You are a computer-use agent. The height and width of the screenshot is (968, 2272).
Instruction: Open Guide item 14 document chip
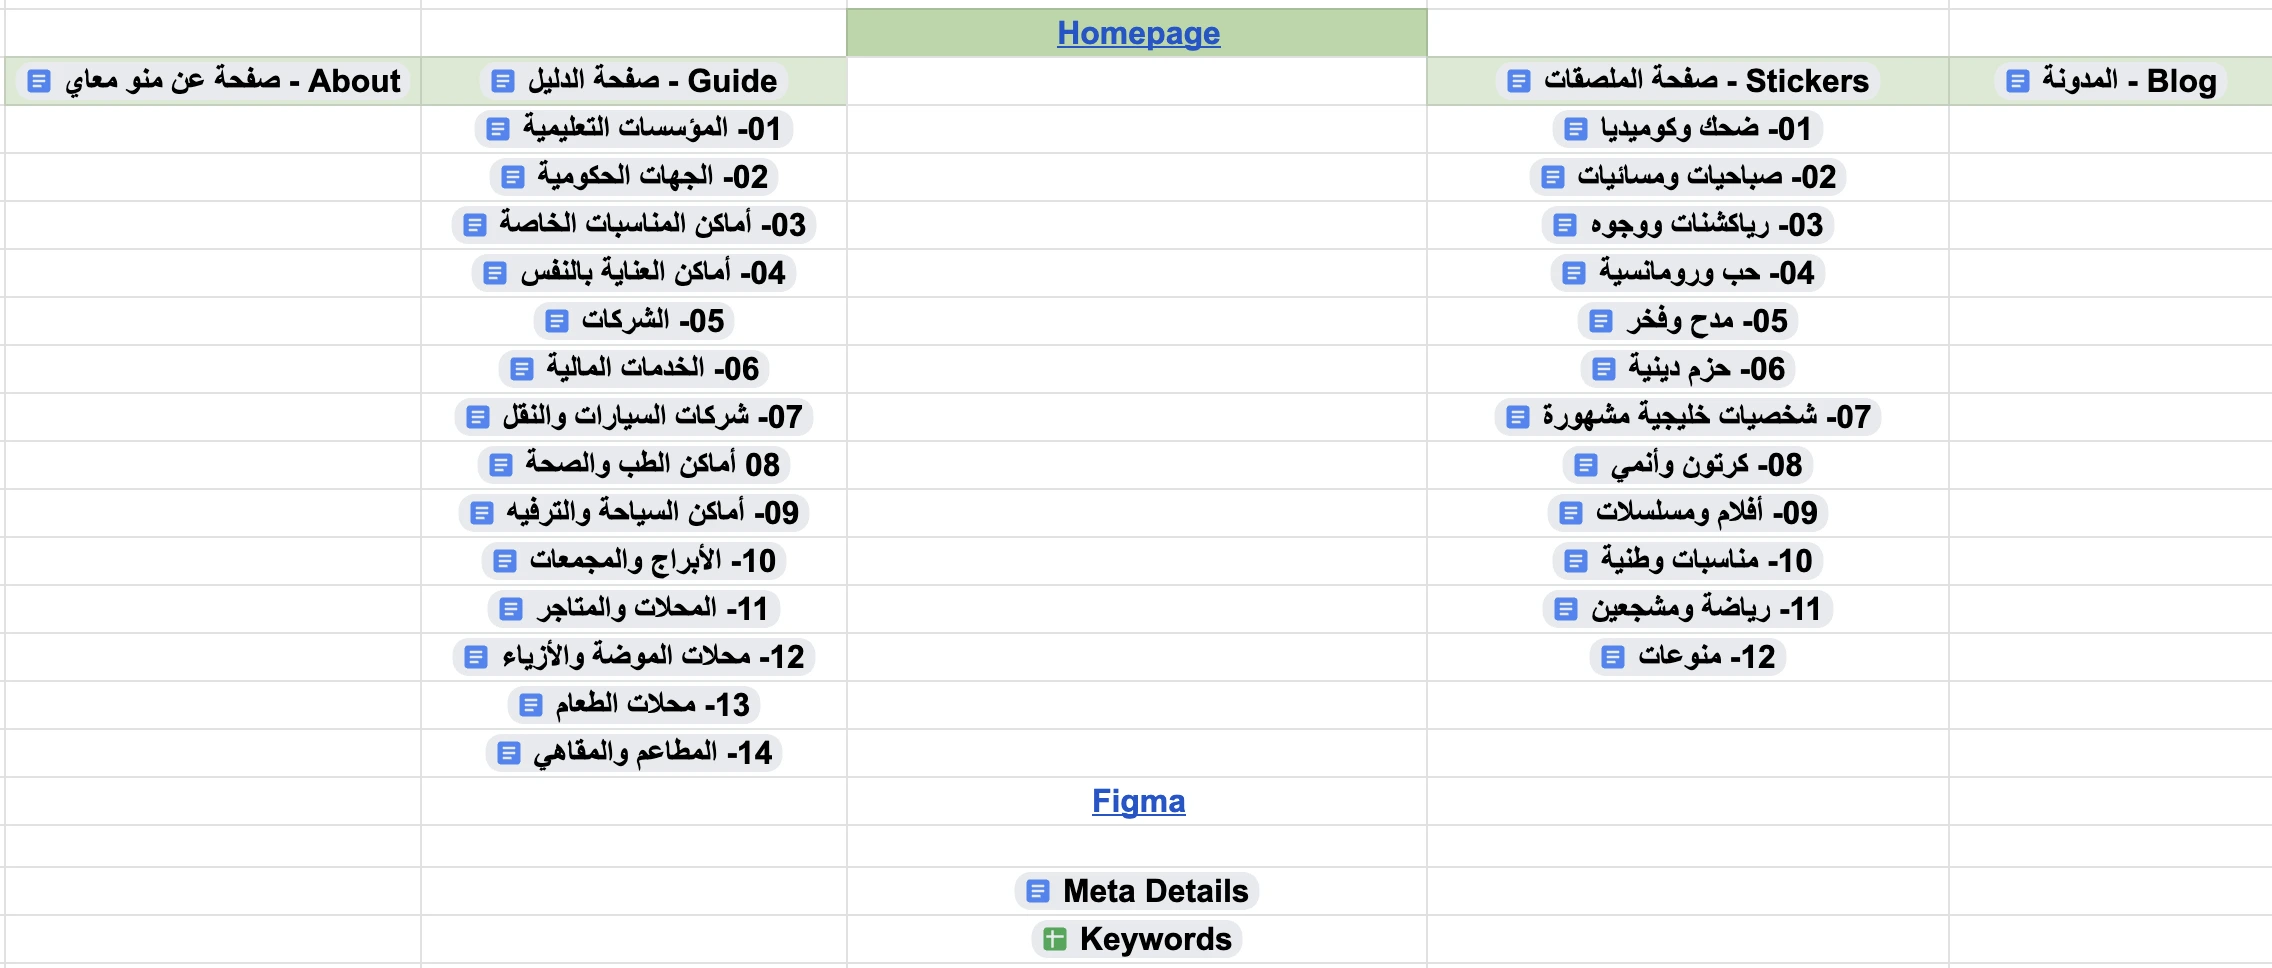tap(652, 753)
